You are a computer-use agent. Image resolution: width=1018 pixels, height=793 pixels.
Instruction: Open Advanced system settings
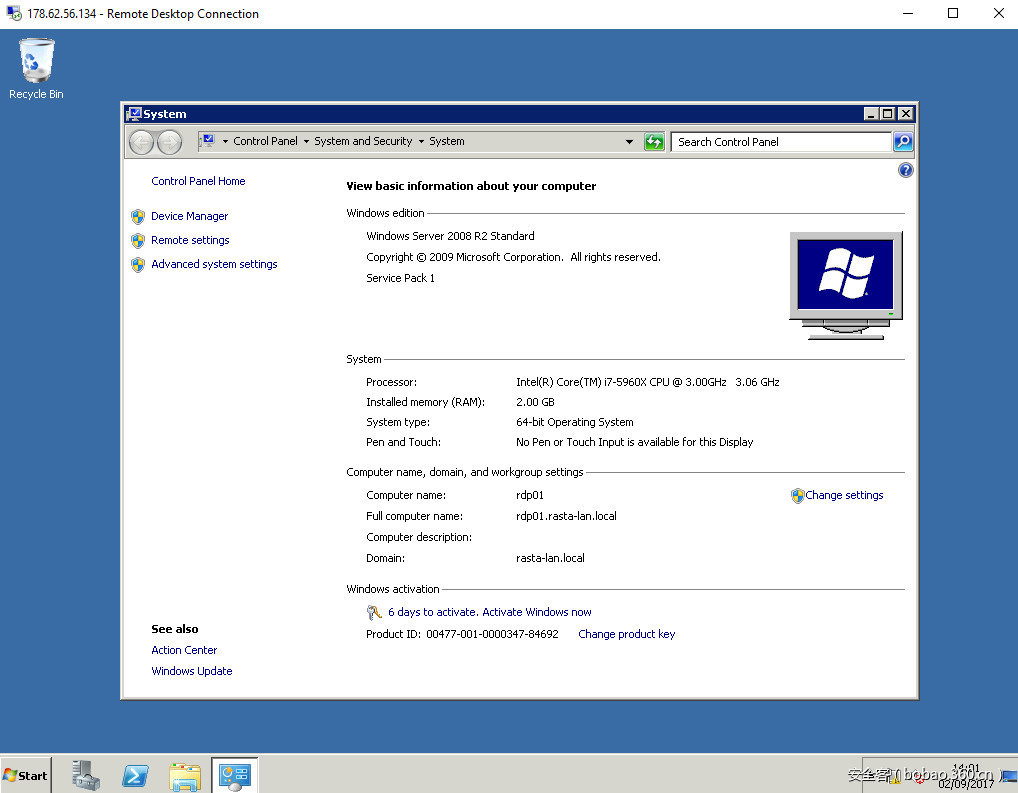[214, 264]
